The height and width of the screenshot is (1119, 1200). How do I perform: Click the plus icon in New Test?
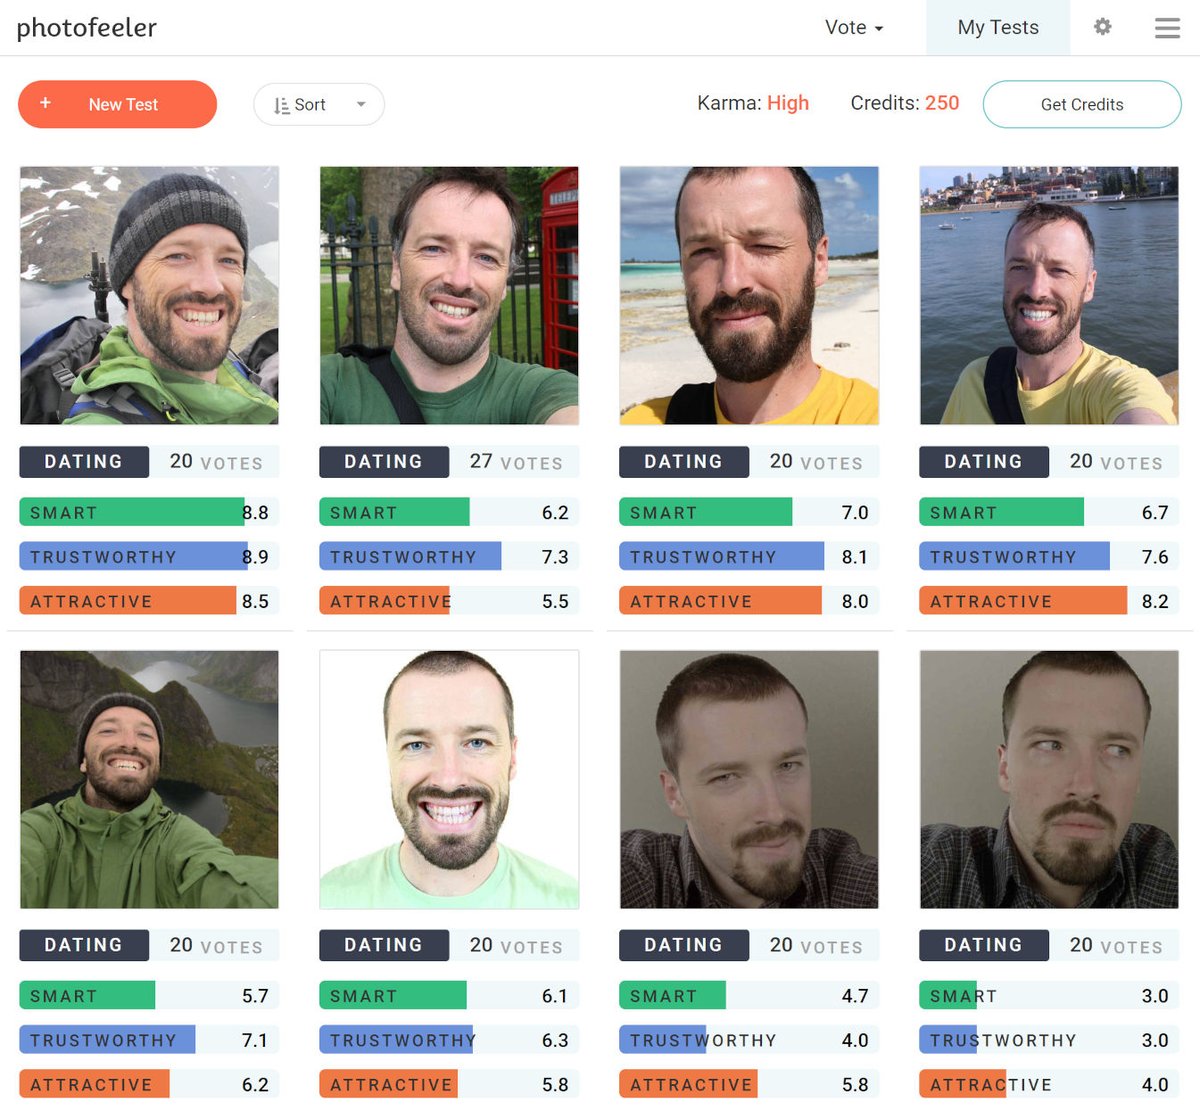tap(45, 103)
